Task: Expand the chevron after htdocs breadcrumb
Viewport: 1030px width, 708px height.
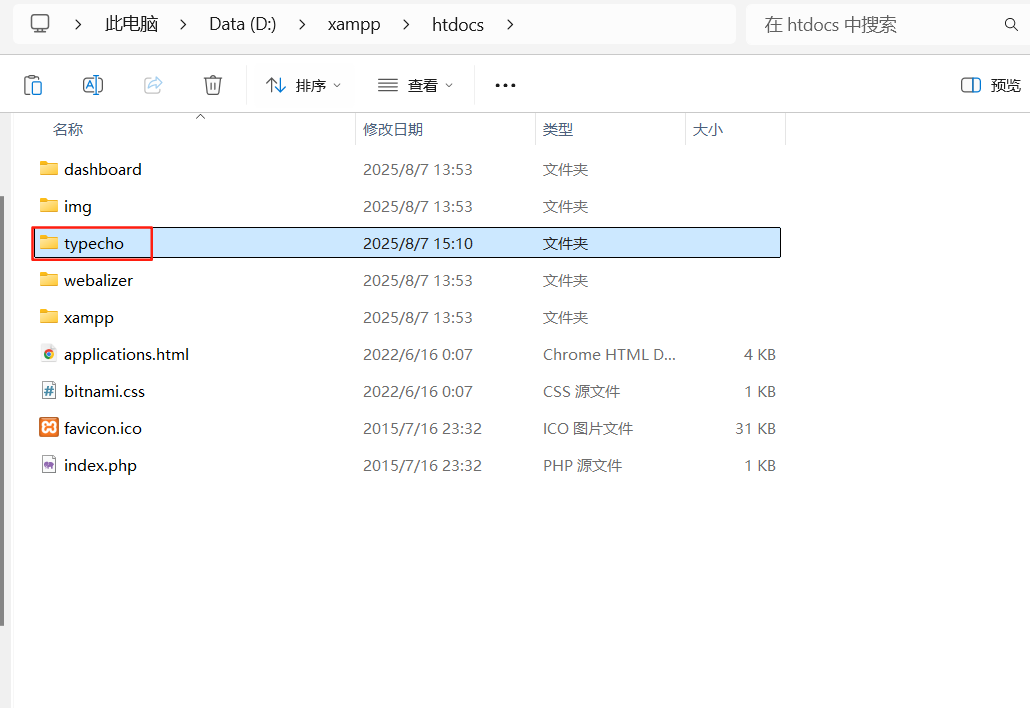Action: (510, 25)
